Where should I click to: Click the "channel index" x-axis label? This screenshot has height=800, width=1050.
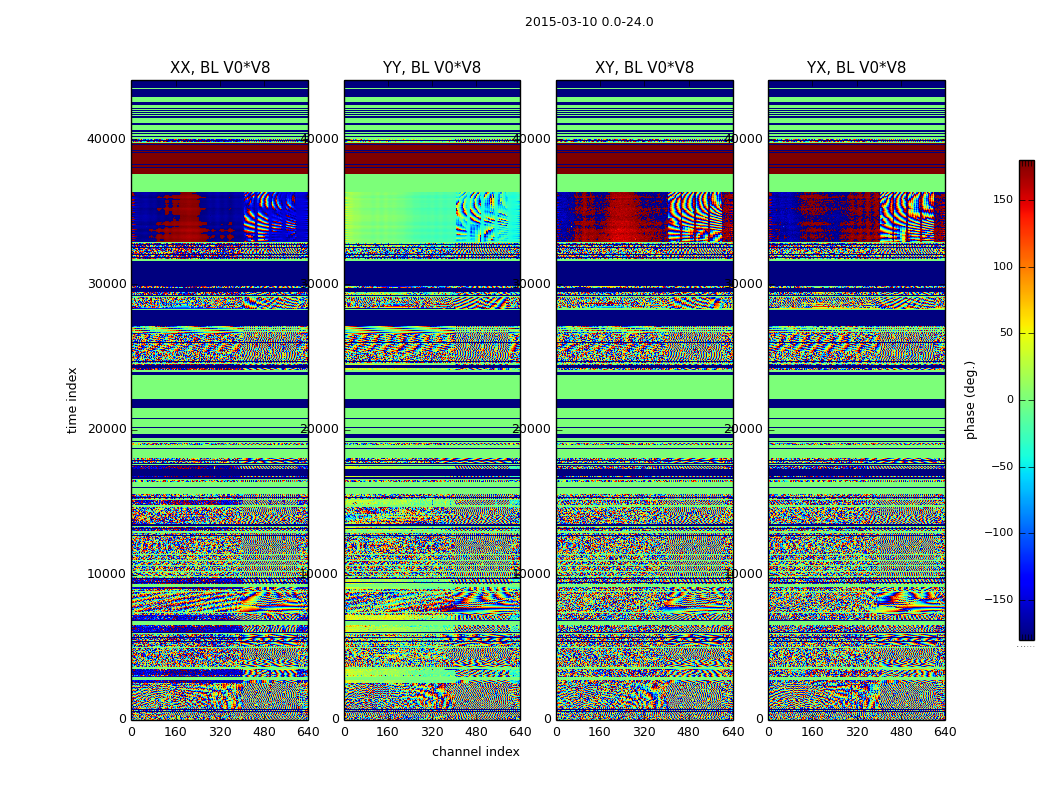pyautogui.click(x=475, y=752)
